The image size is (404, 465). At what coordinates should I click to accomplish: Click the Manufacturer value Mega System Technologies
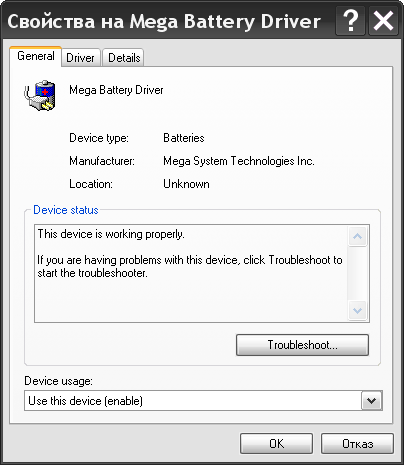(239, 161)
